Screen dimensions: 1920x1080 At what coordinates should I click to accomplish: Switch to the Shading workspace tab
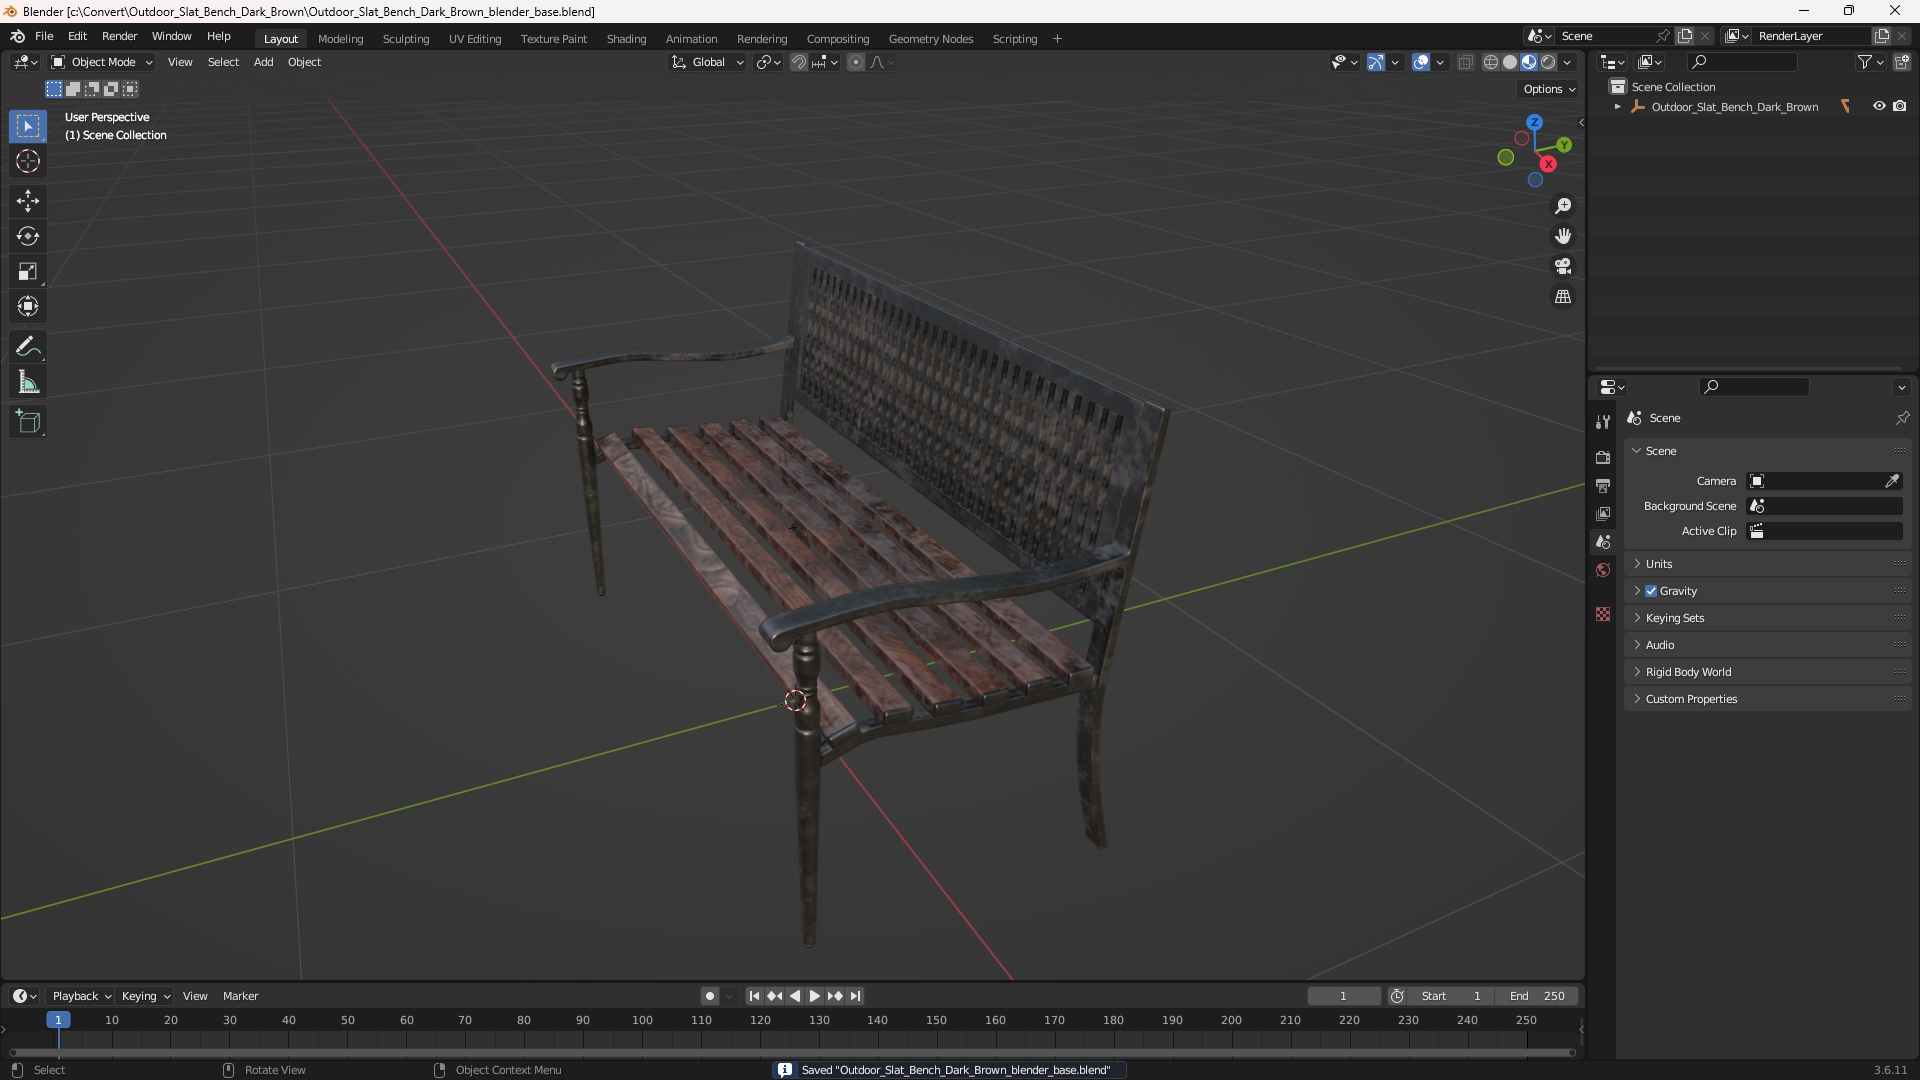626,39
